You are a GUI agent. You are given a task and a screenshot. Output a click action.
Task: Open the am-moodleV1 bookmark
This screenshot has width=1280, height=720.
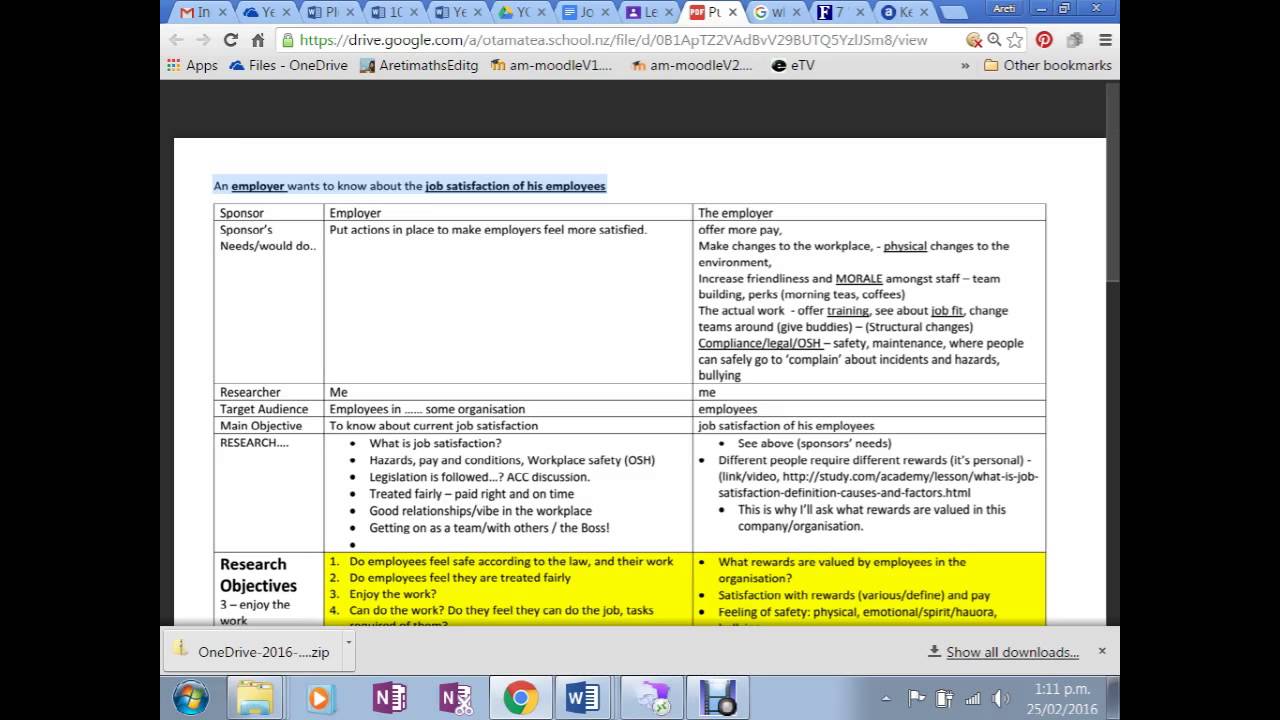pyautogui.click(x=551, y=65)
